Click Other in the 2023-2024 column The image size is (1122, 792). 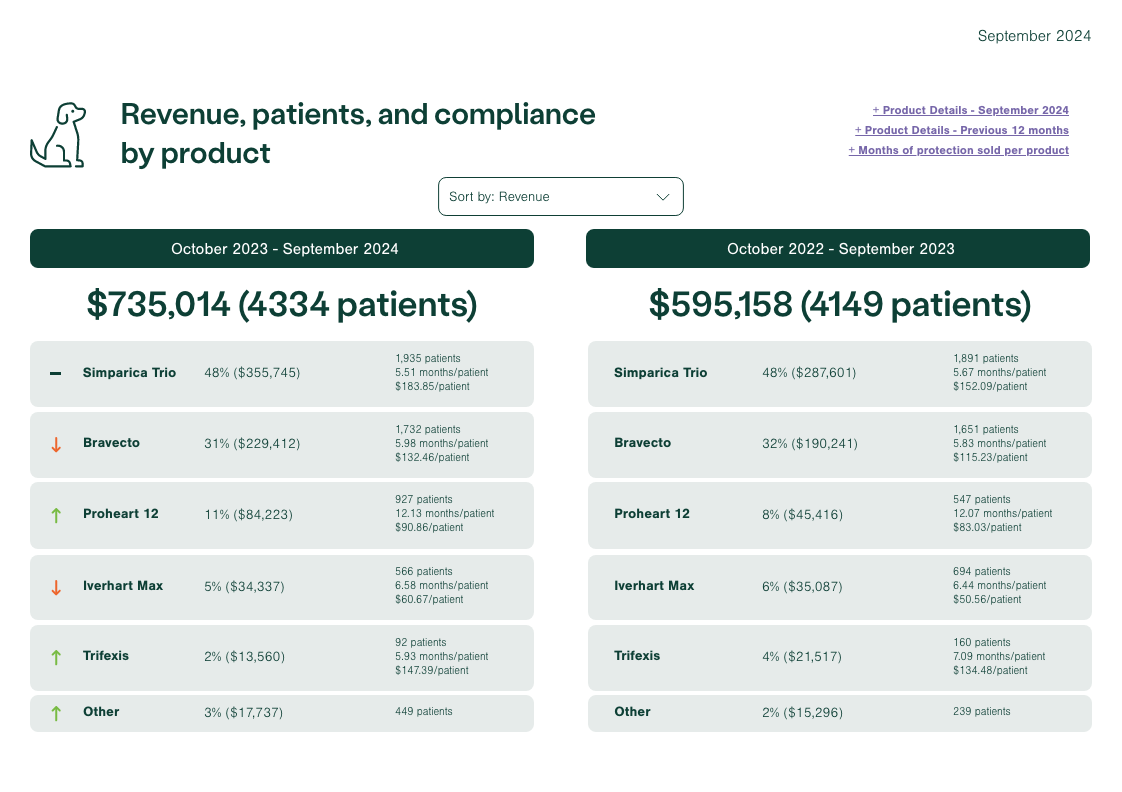point(102,712)
